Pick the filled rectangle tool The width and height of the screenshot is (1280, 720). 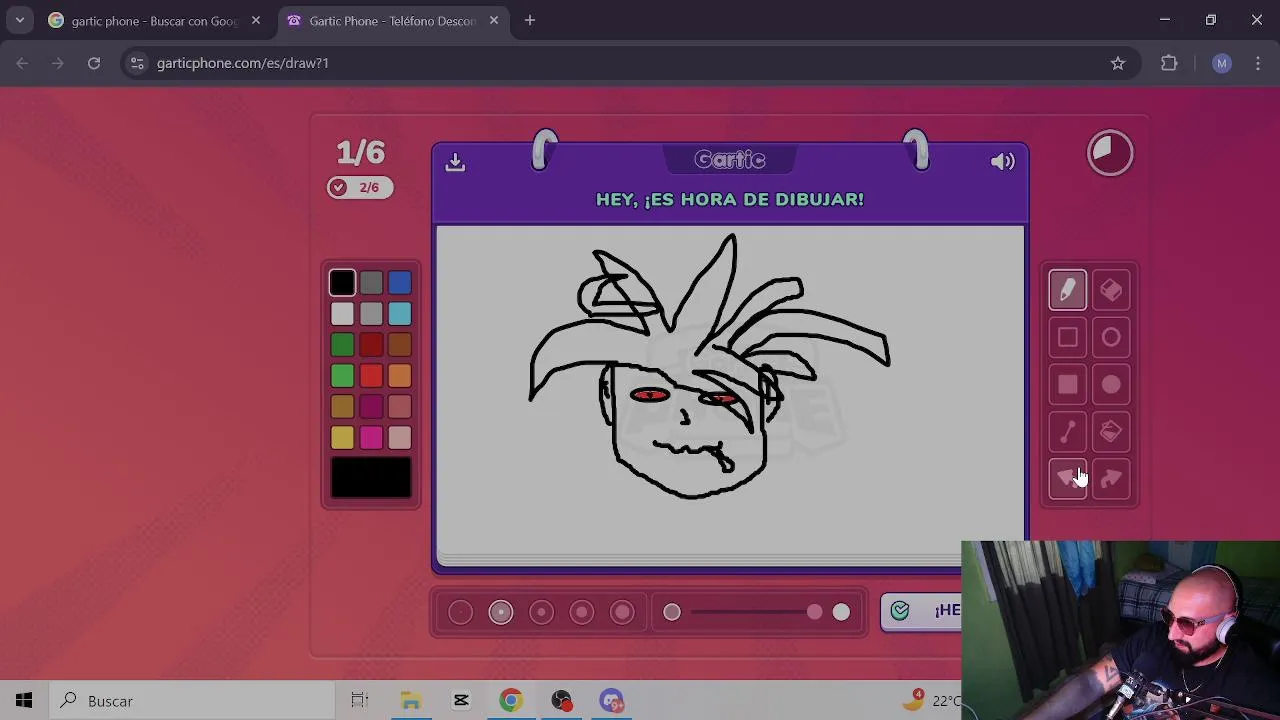pos(1067,385)
